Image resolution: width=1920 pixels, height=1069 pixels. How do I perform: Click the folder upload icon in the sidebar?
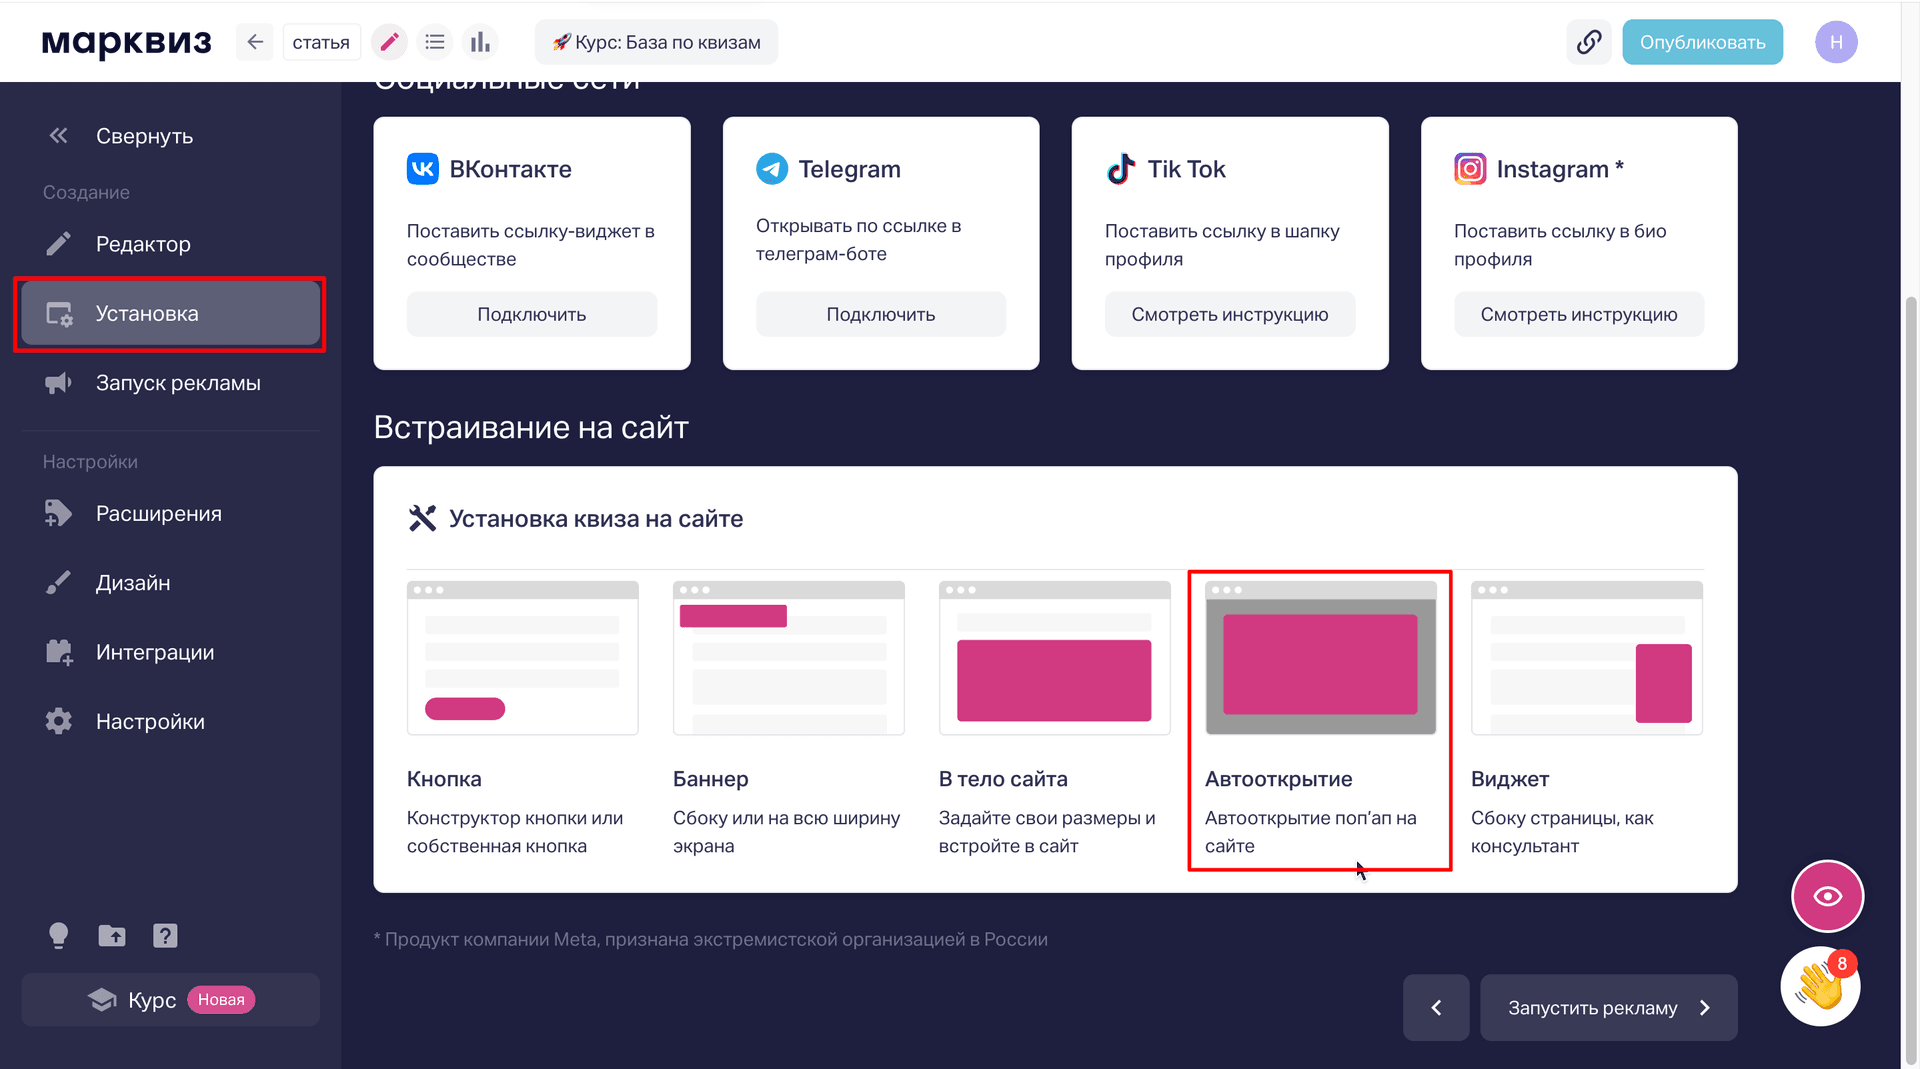112,936
